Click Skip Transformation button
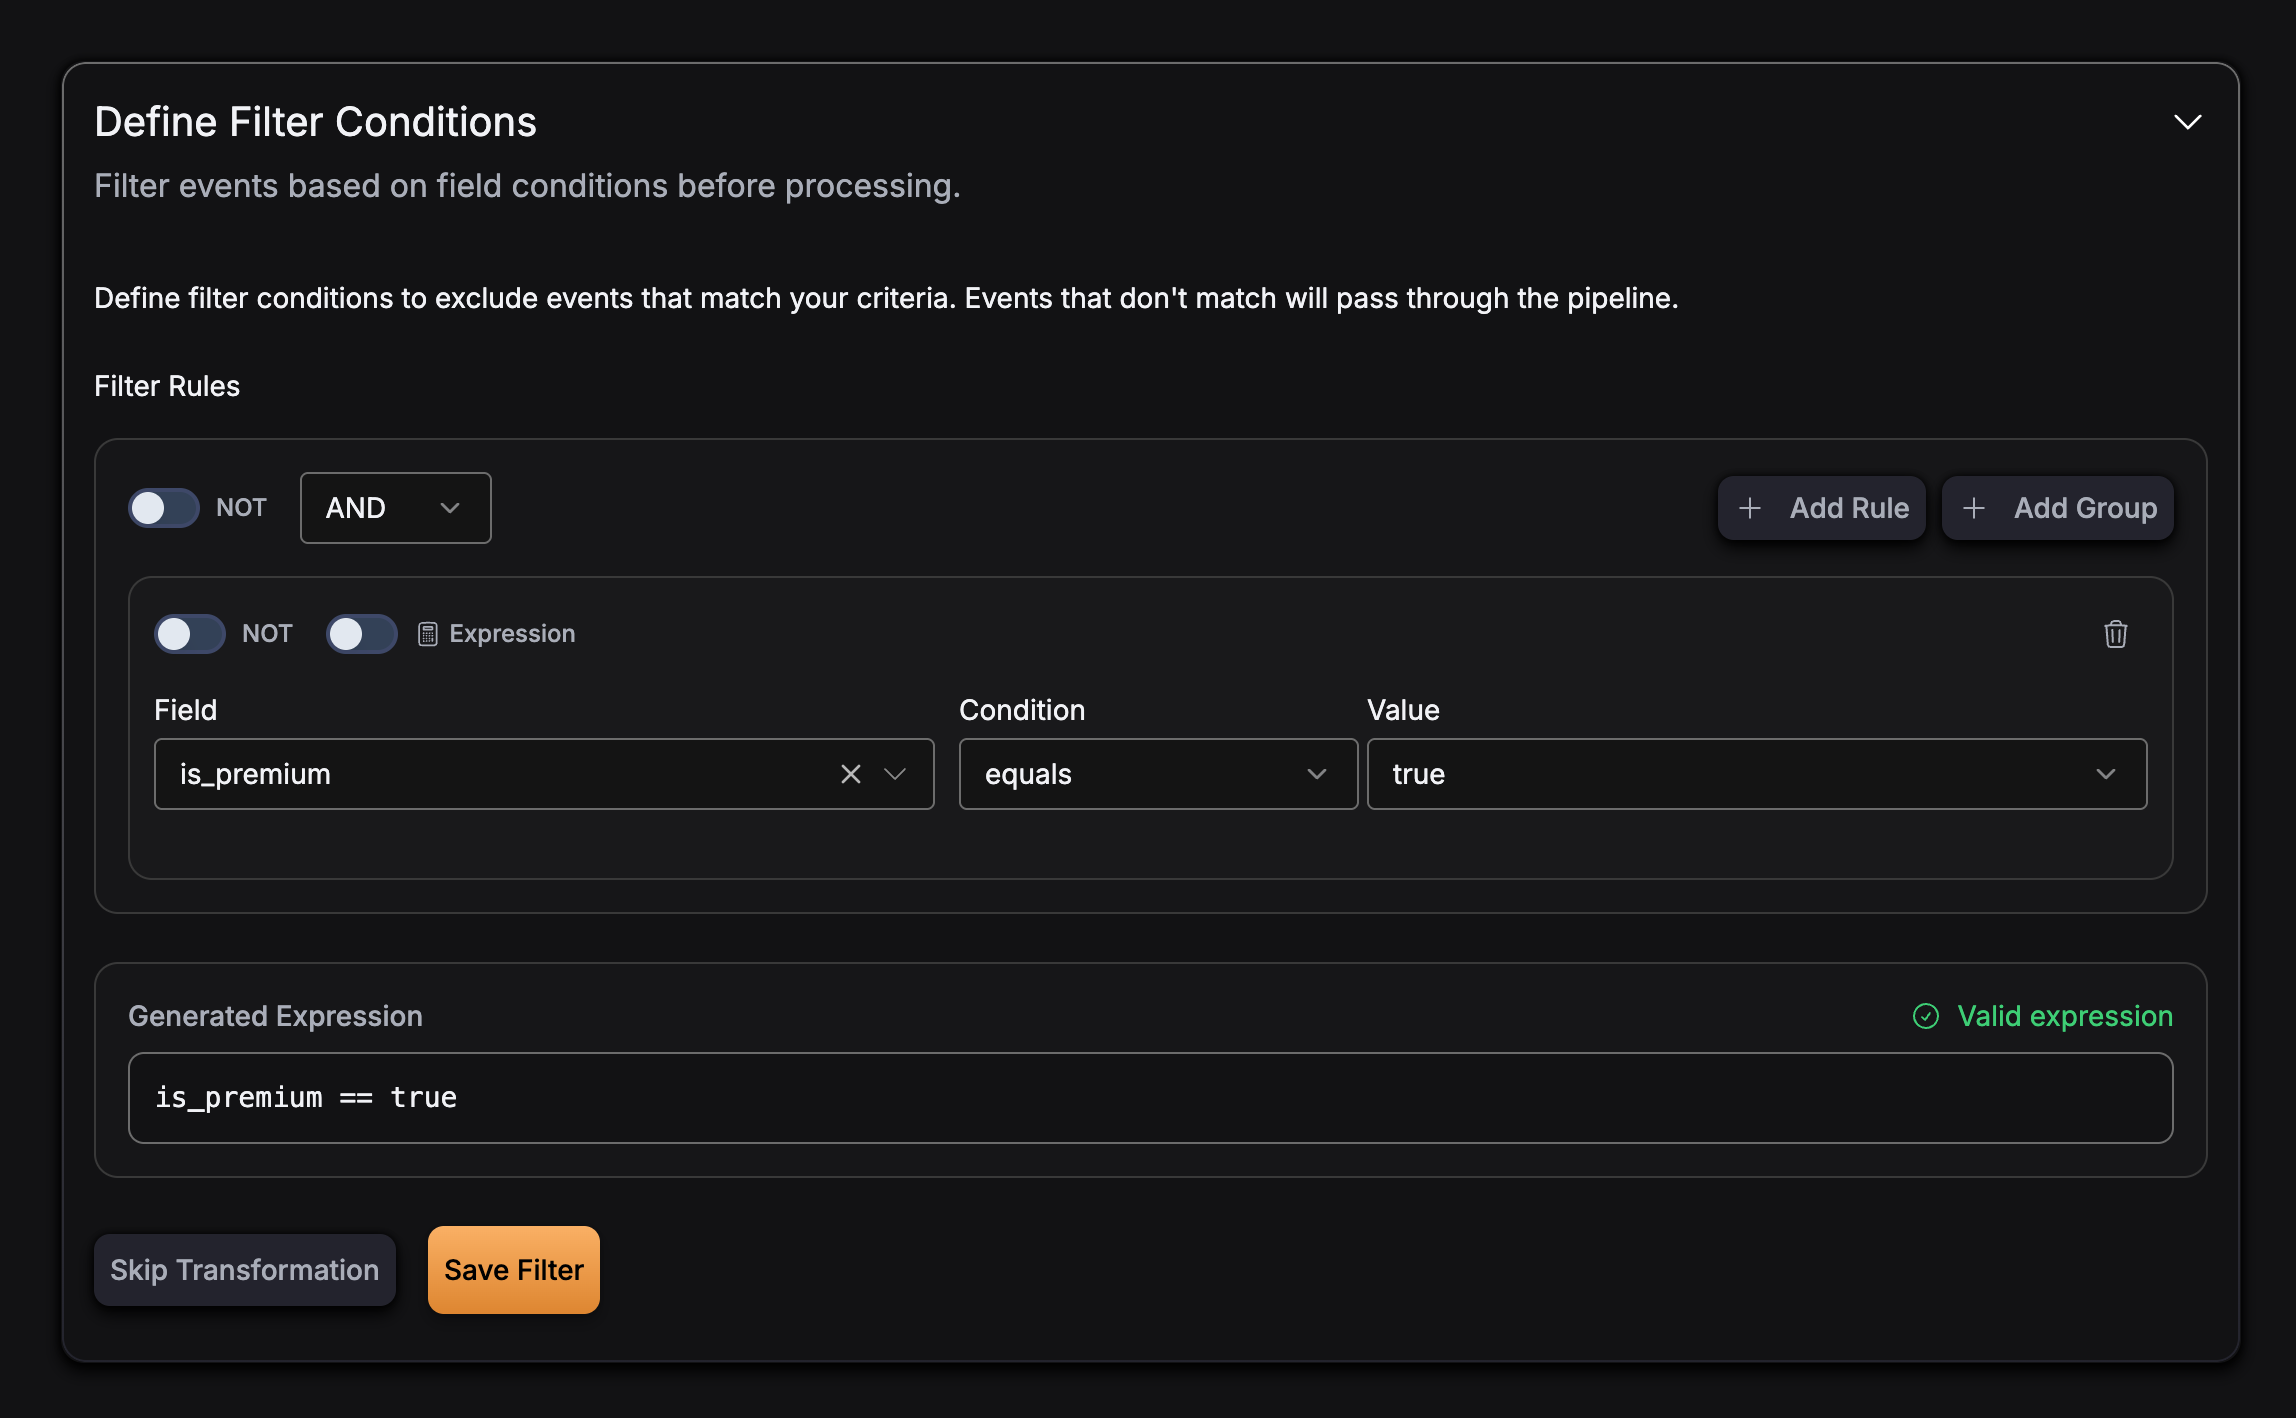2296x1418 pixels. click(245, 1270)
